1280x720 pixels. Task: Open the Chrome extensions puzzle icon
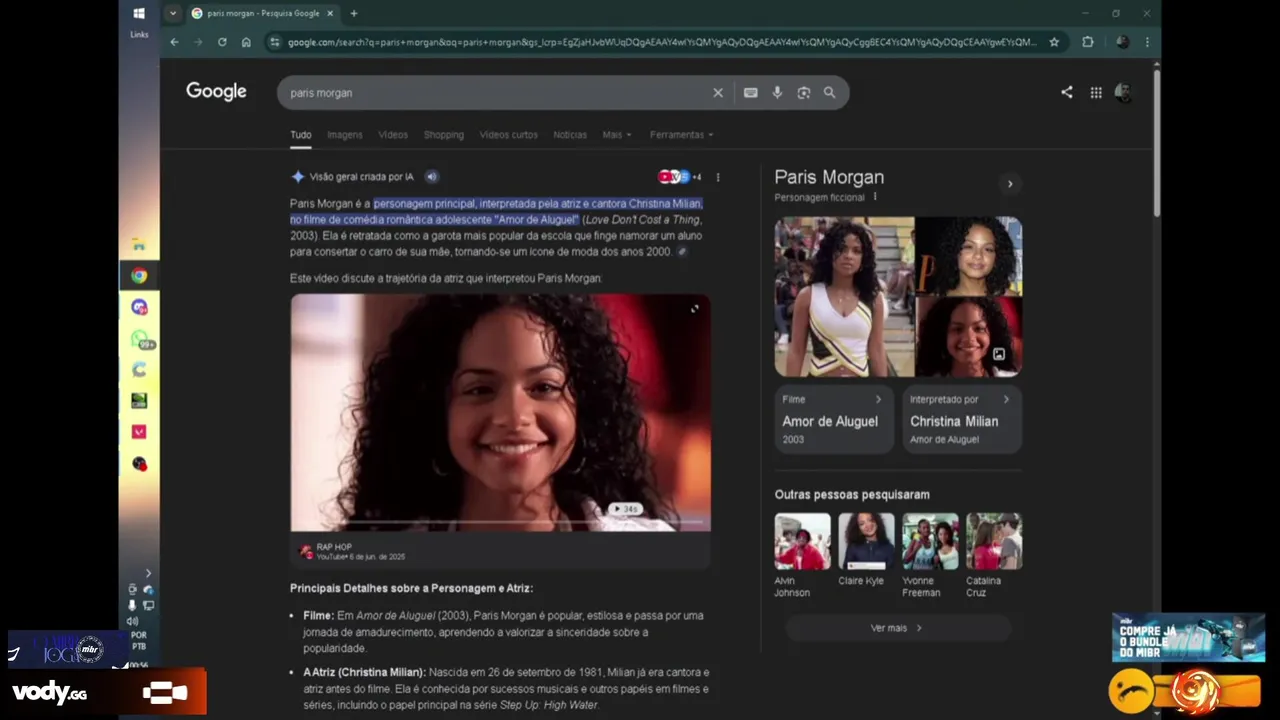[x=1088, y=42]
